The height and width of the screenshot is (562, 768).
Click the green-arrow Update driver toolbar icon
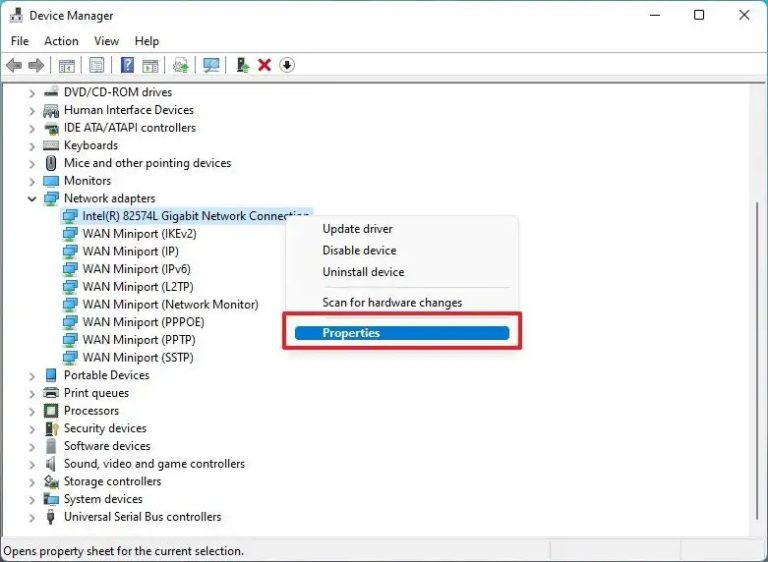(x=242, y=65)
